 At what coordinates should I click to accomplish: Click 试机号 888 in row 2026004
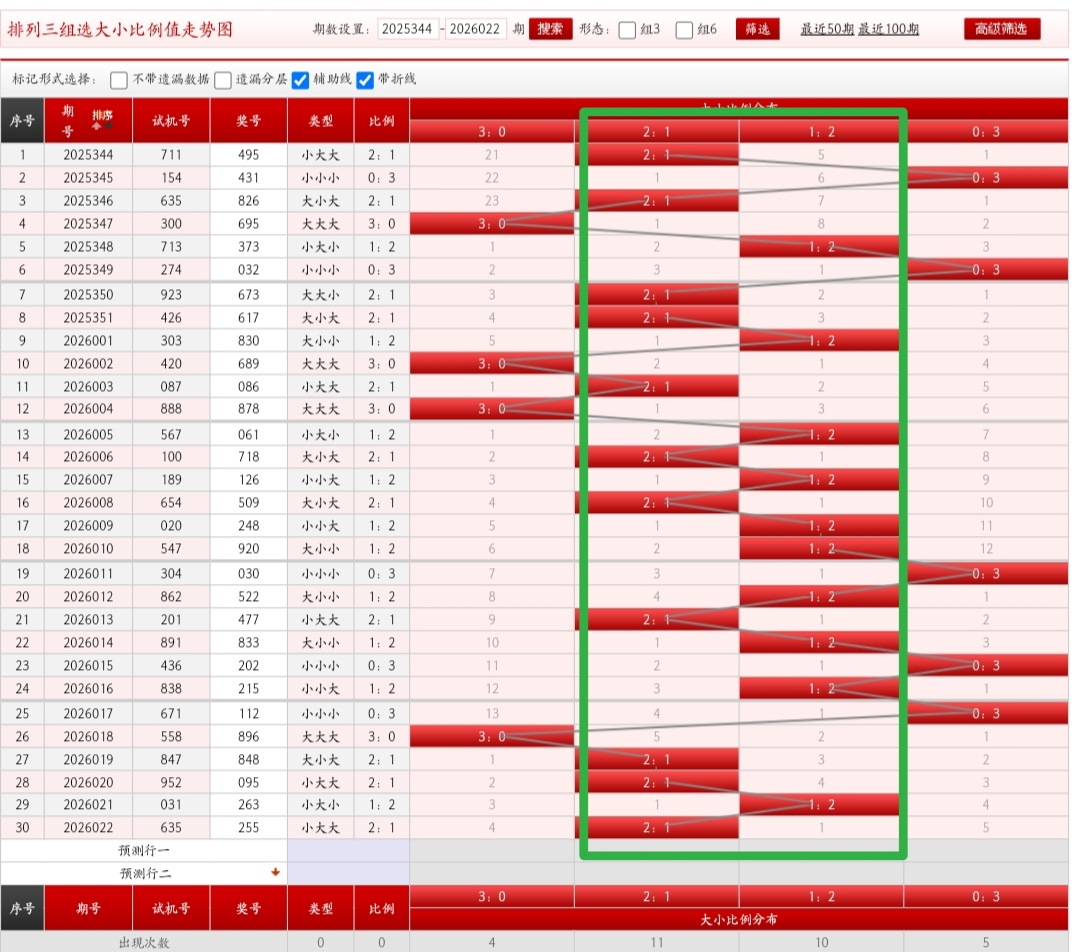pyautogui.click(x=171, y=409)
